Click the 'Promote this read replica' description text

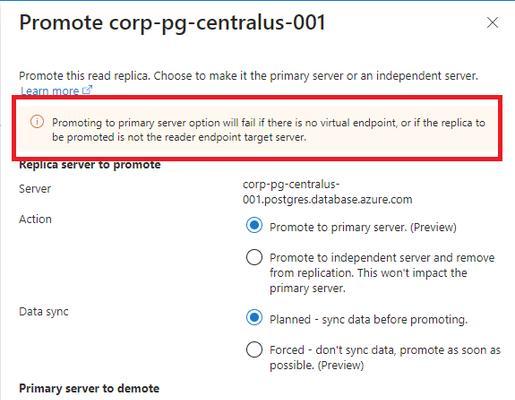pos(248,76)
